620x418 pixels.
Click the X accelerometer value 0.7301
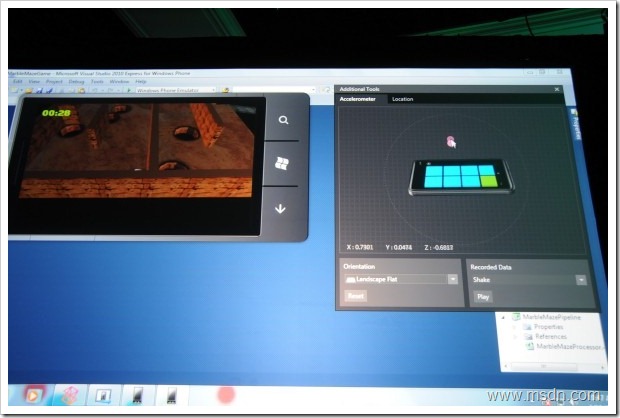359,247
